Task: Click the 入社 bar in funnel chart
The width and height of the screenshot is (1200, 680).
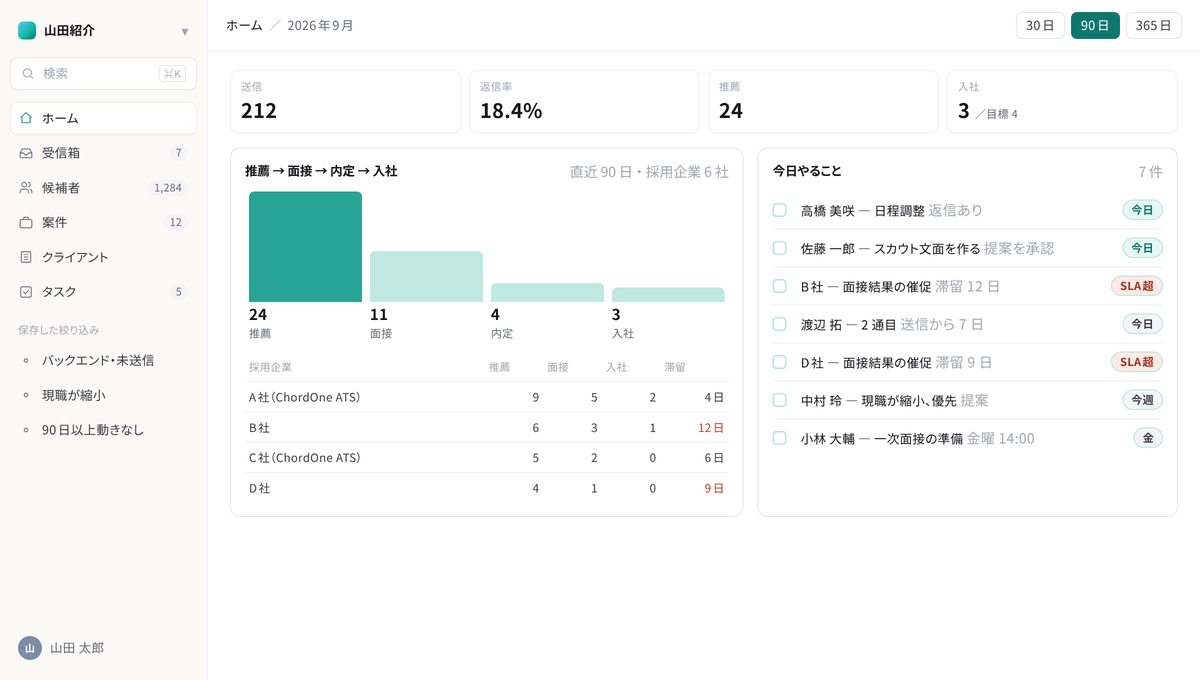Action: tap(668, 295)
